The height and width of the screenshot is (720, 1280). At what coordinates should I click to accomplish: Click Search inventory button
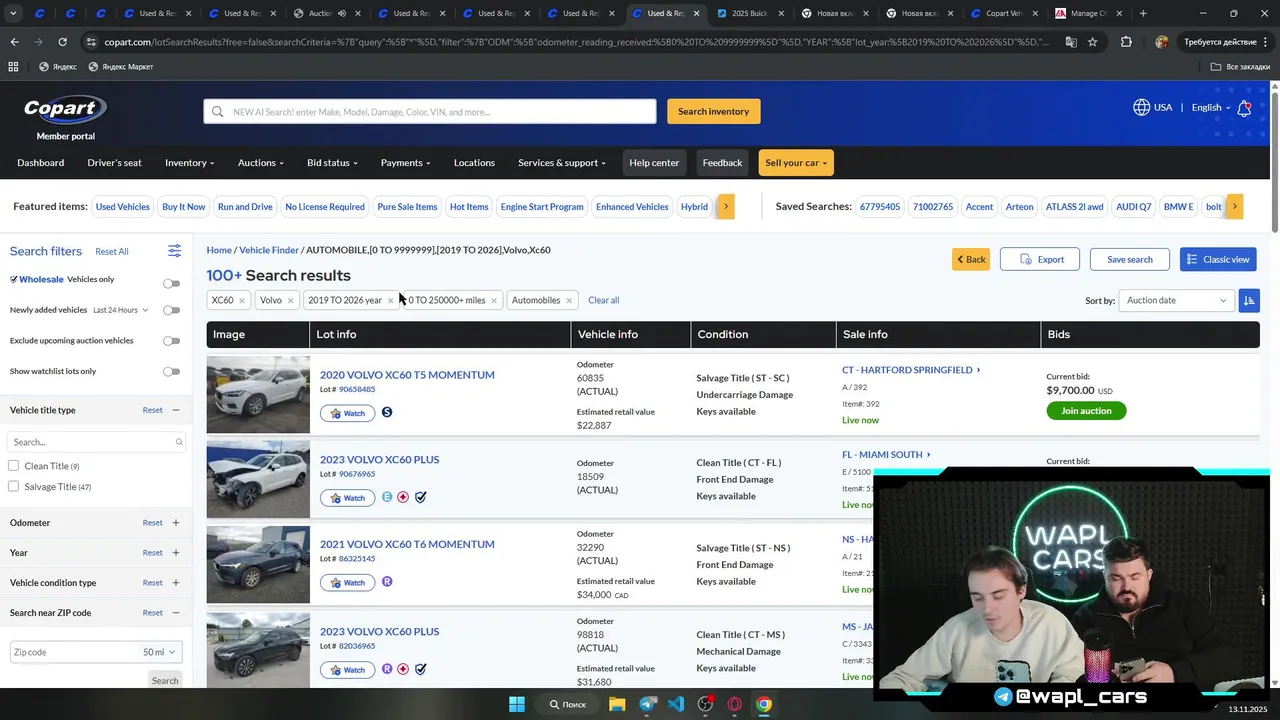point(714,111)
